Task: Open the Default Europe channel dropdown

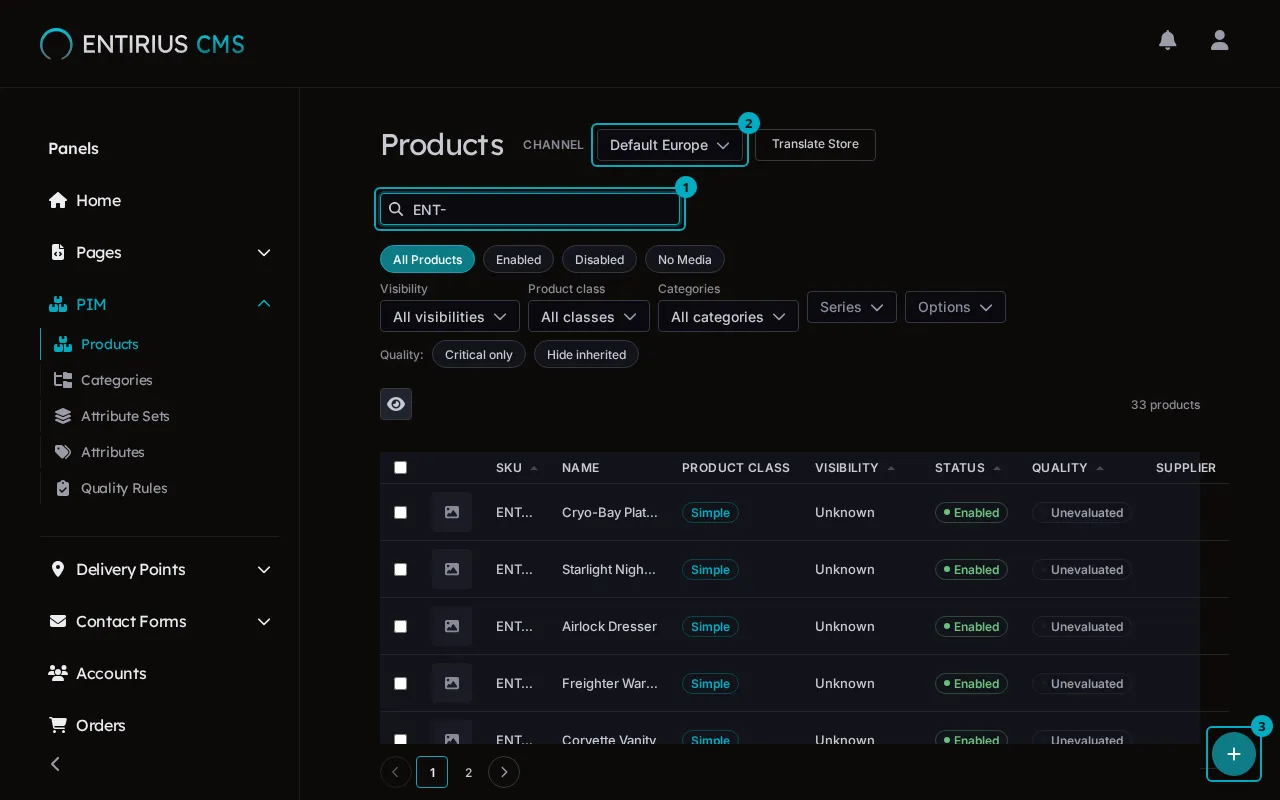Action: point(670,145)
